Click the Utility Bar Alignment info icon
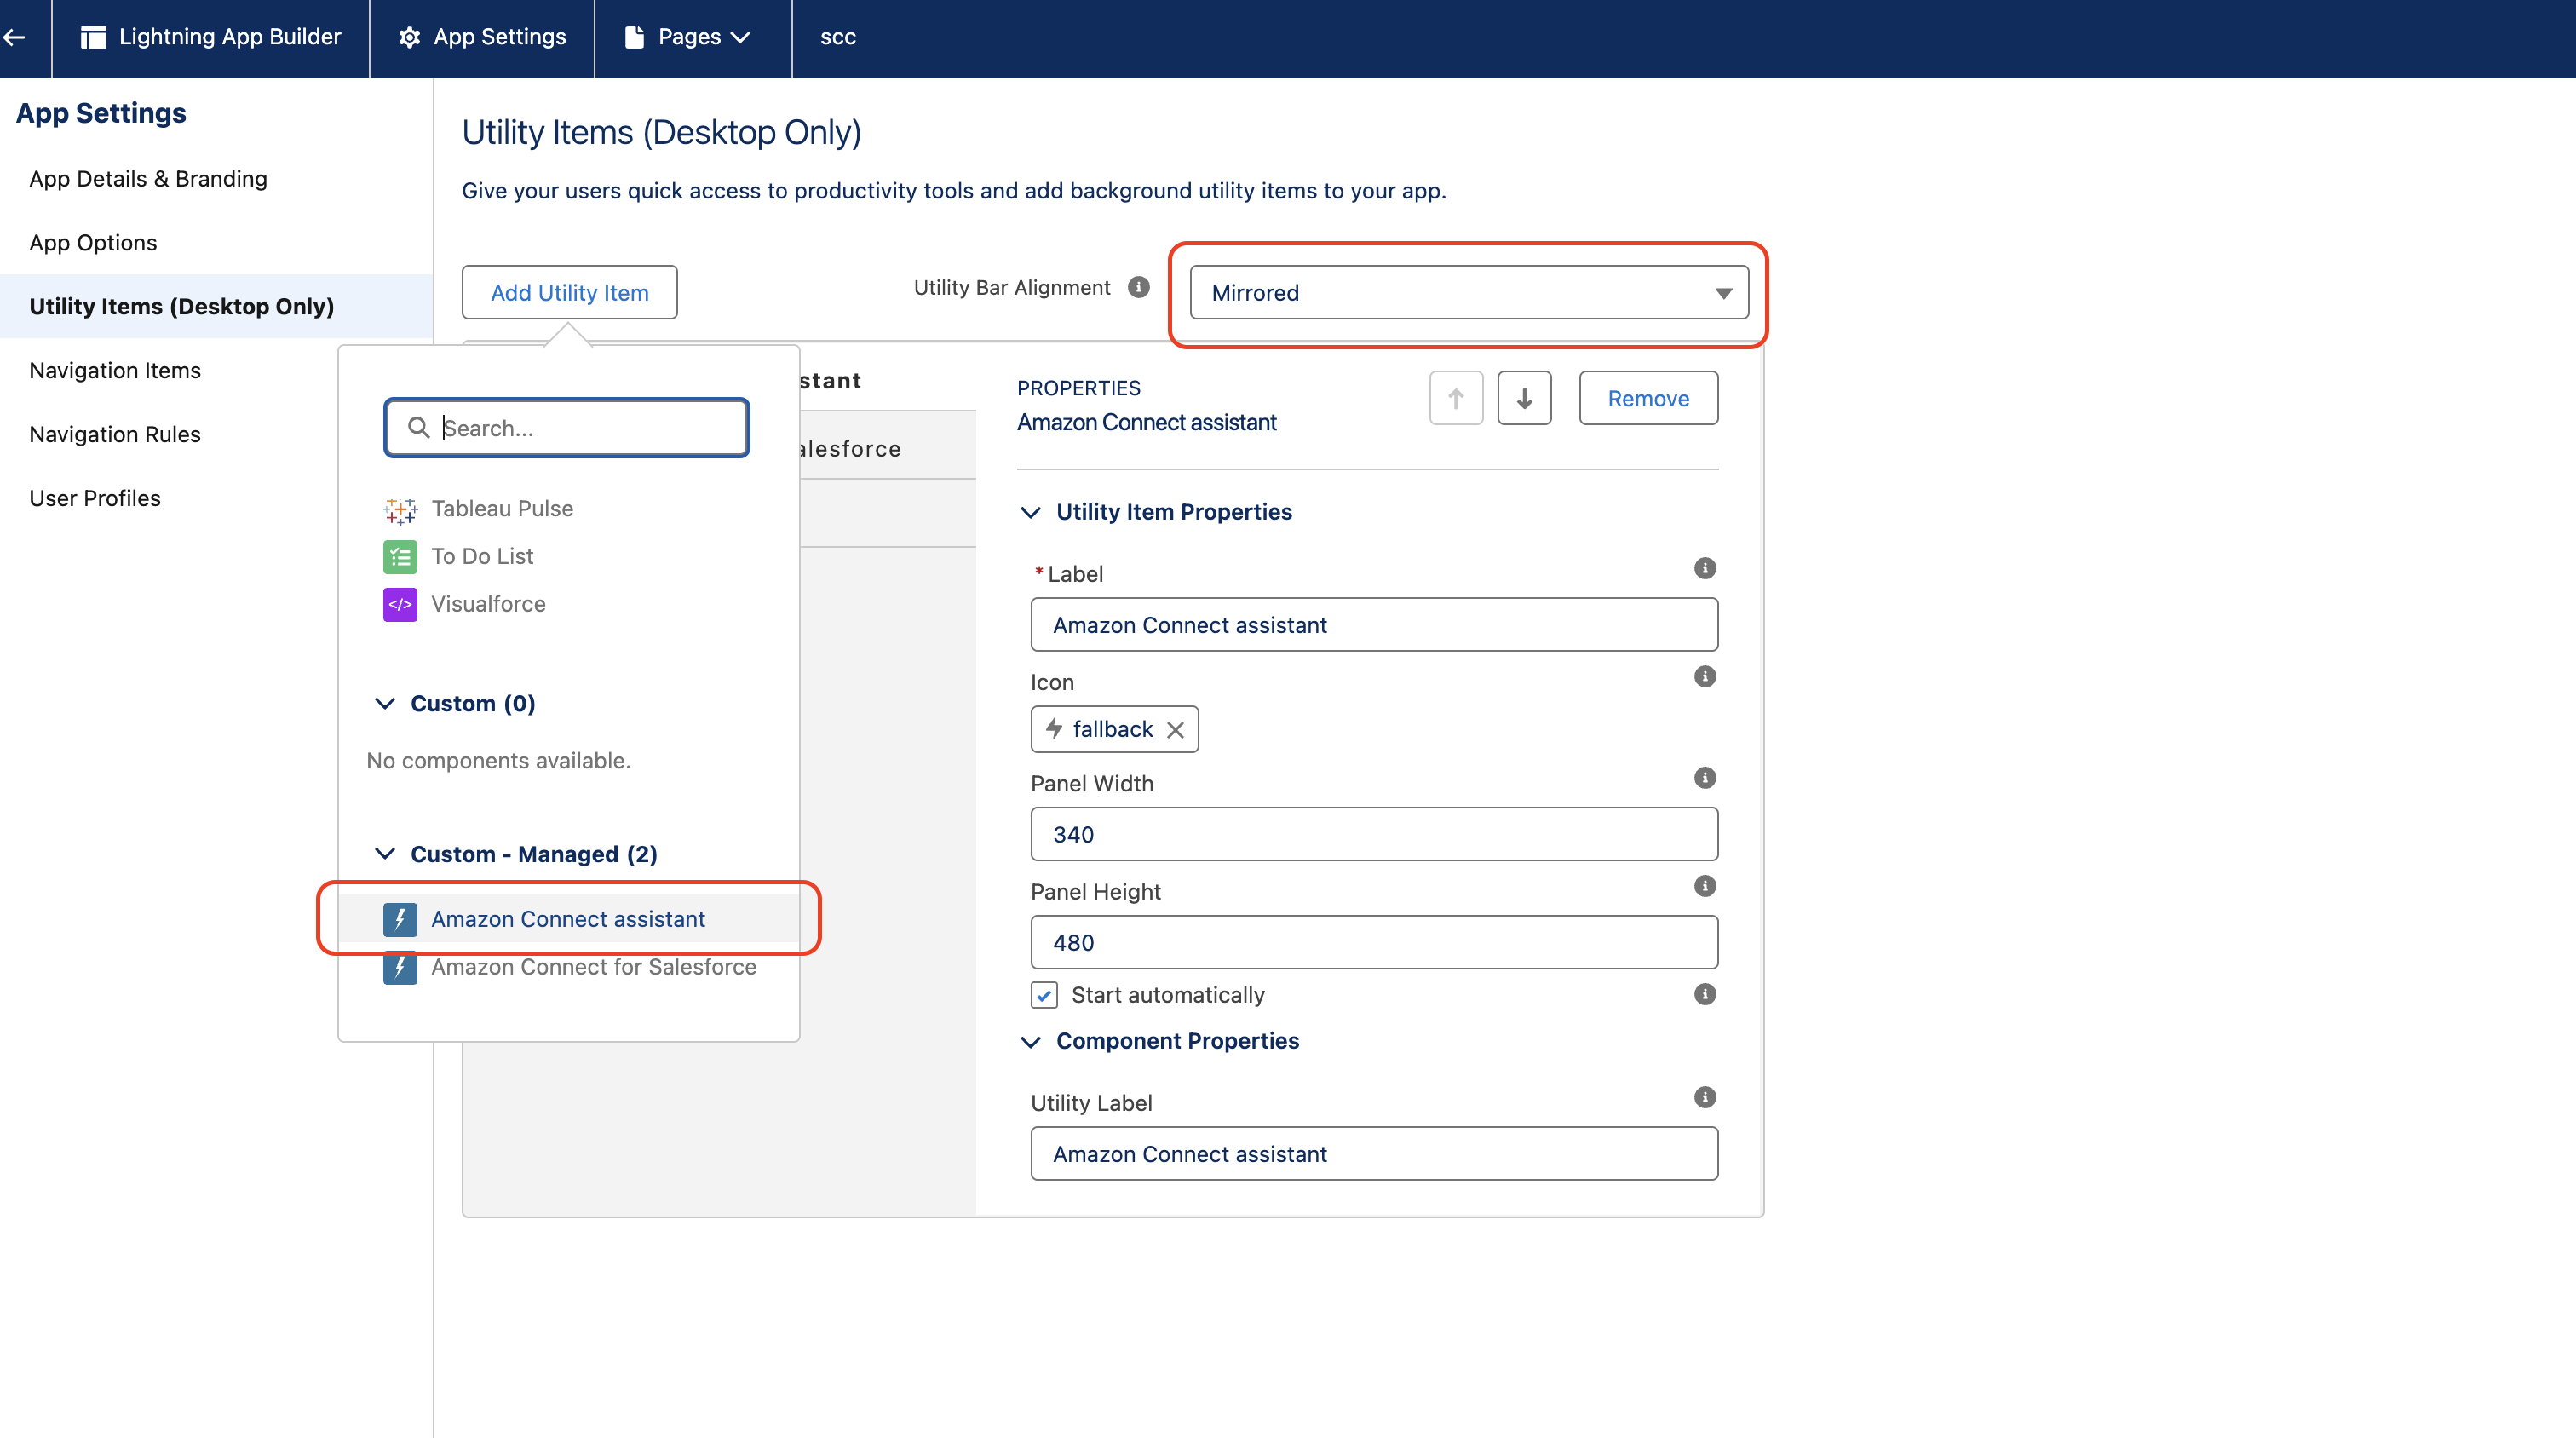Screen dimensions: 2576x1438 pos(1138,288)
